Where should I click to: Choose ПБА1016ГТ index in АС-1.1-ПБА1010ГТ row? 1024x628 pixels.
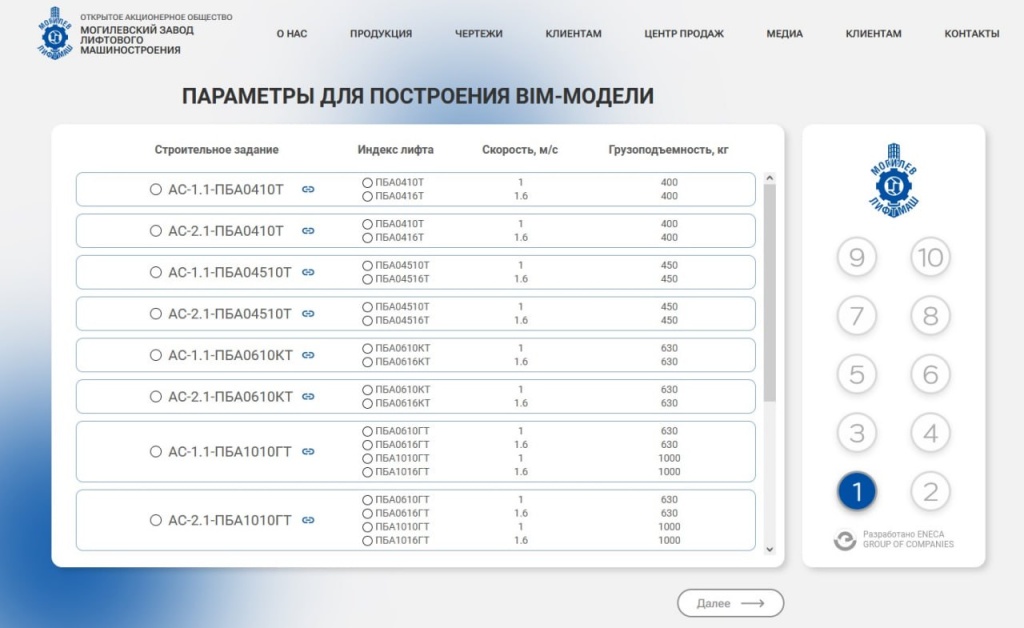(x=367, y=472)
